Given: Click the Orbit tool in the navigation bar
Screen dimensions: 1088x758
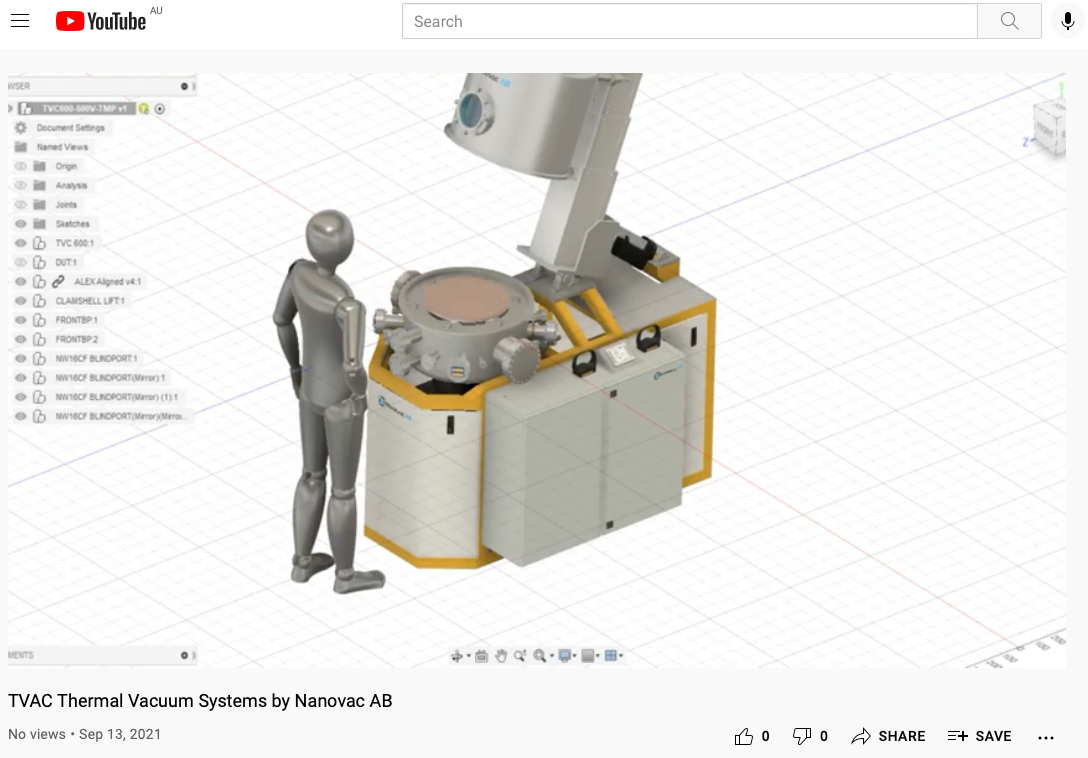Looking at the screenshot, I should (458, 656).
